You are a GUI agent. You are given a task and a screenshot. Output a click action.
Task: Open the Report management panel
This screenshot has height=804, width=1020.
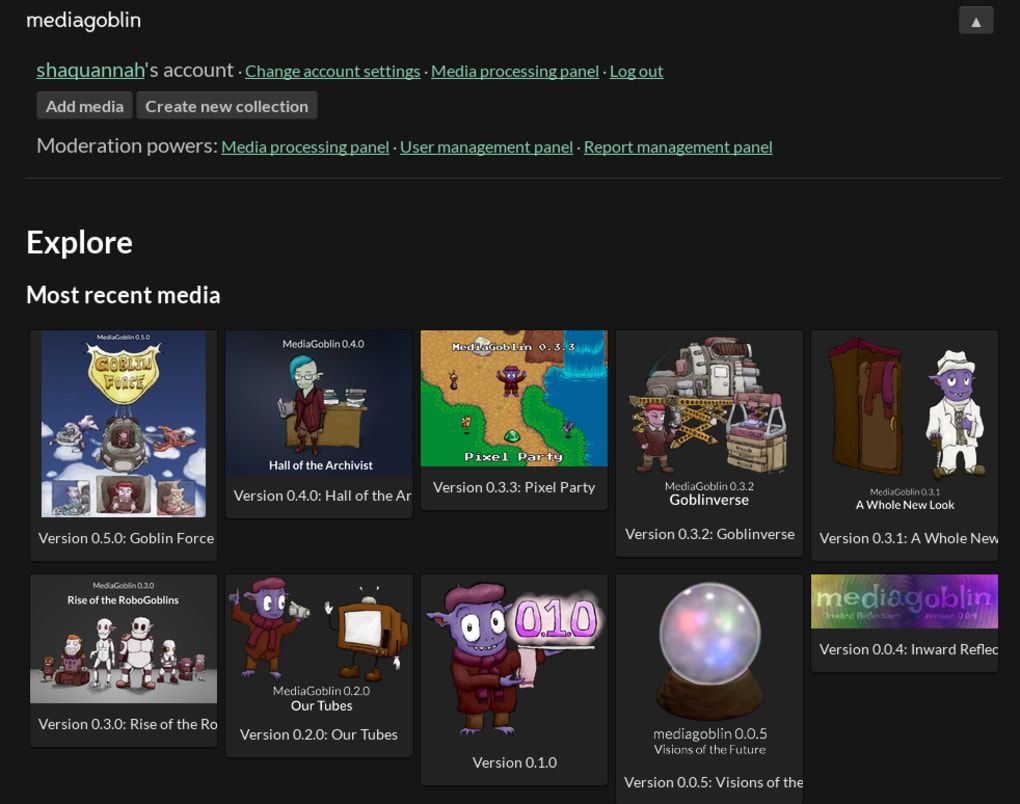click(678, 147)
